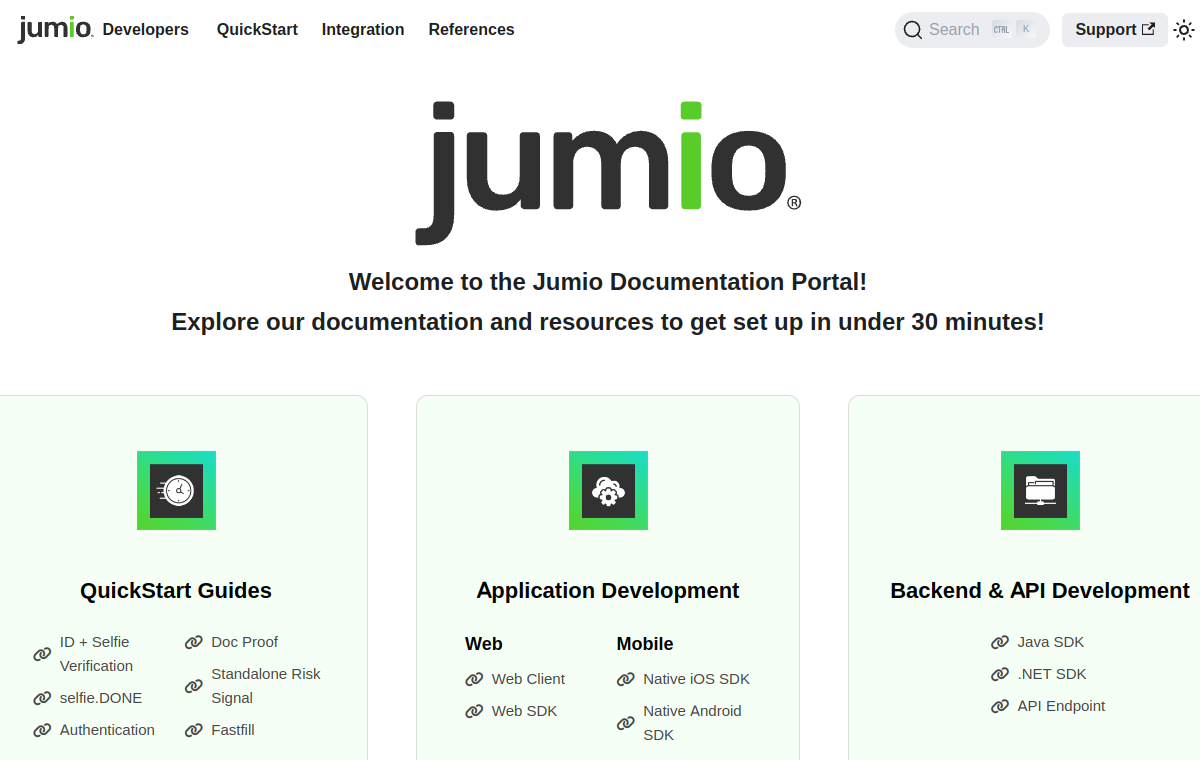
Task: Focus the Search input field
Action: pos(971,30)
